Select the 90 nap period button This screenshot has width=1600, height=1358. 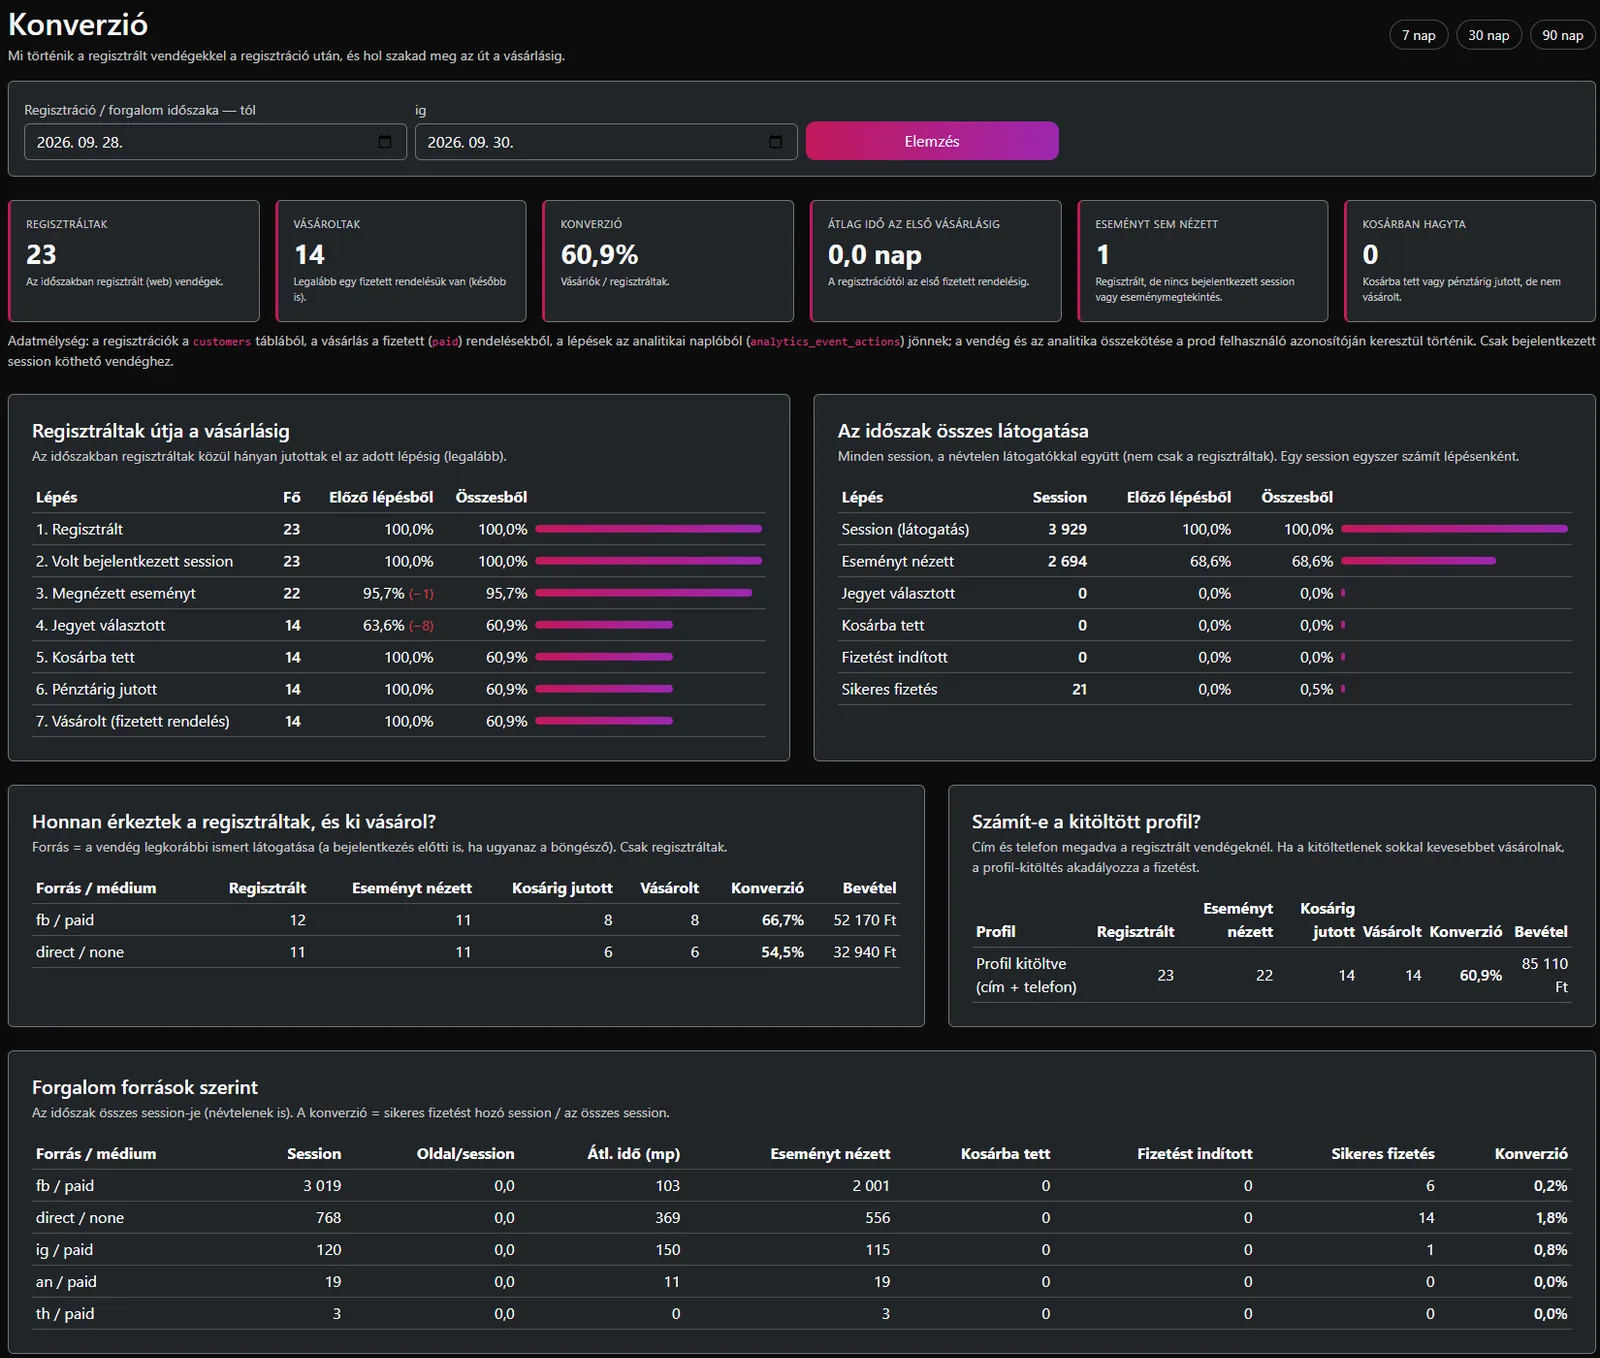tap(1562, 35)
